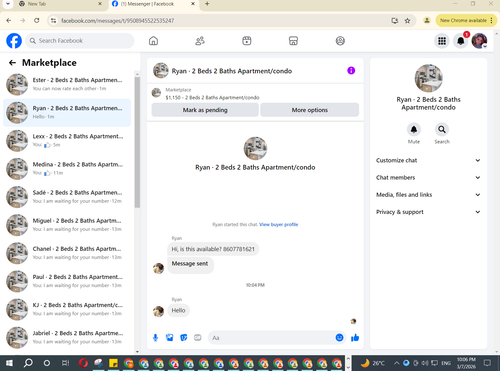Choose a sticker icon
500x371 pixels.
[x=184, y=338]
